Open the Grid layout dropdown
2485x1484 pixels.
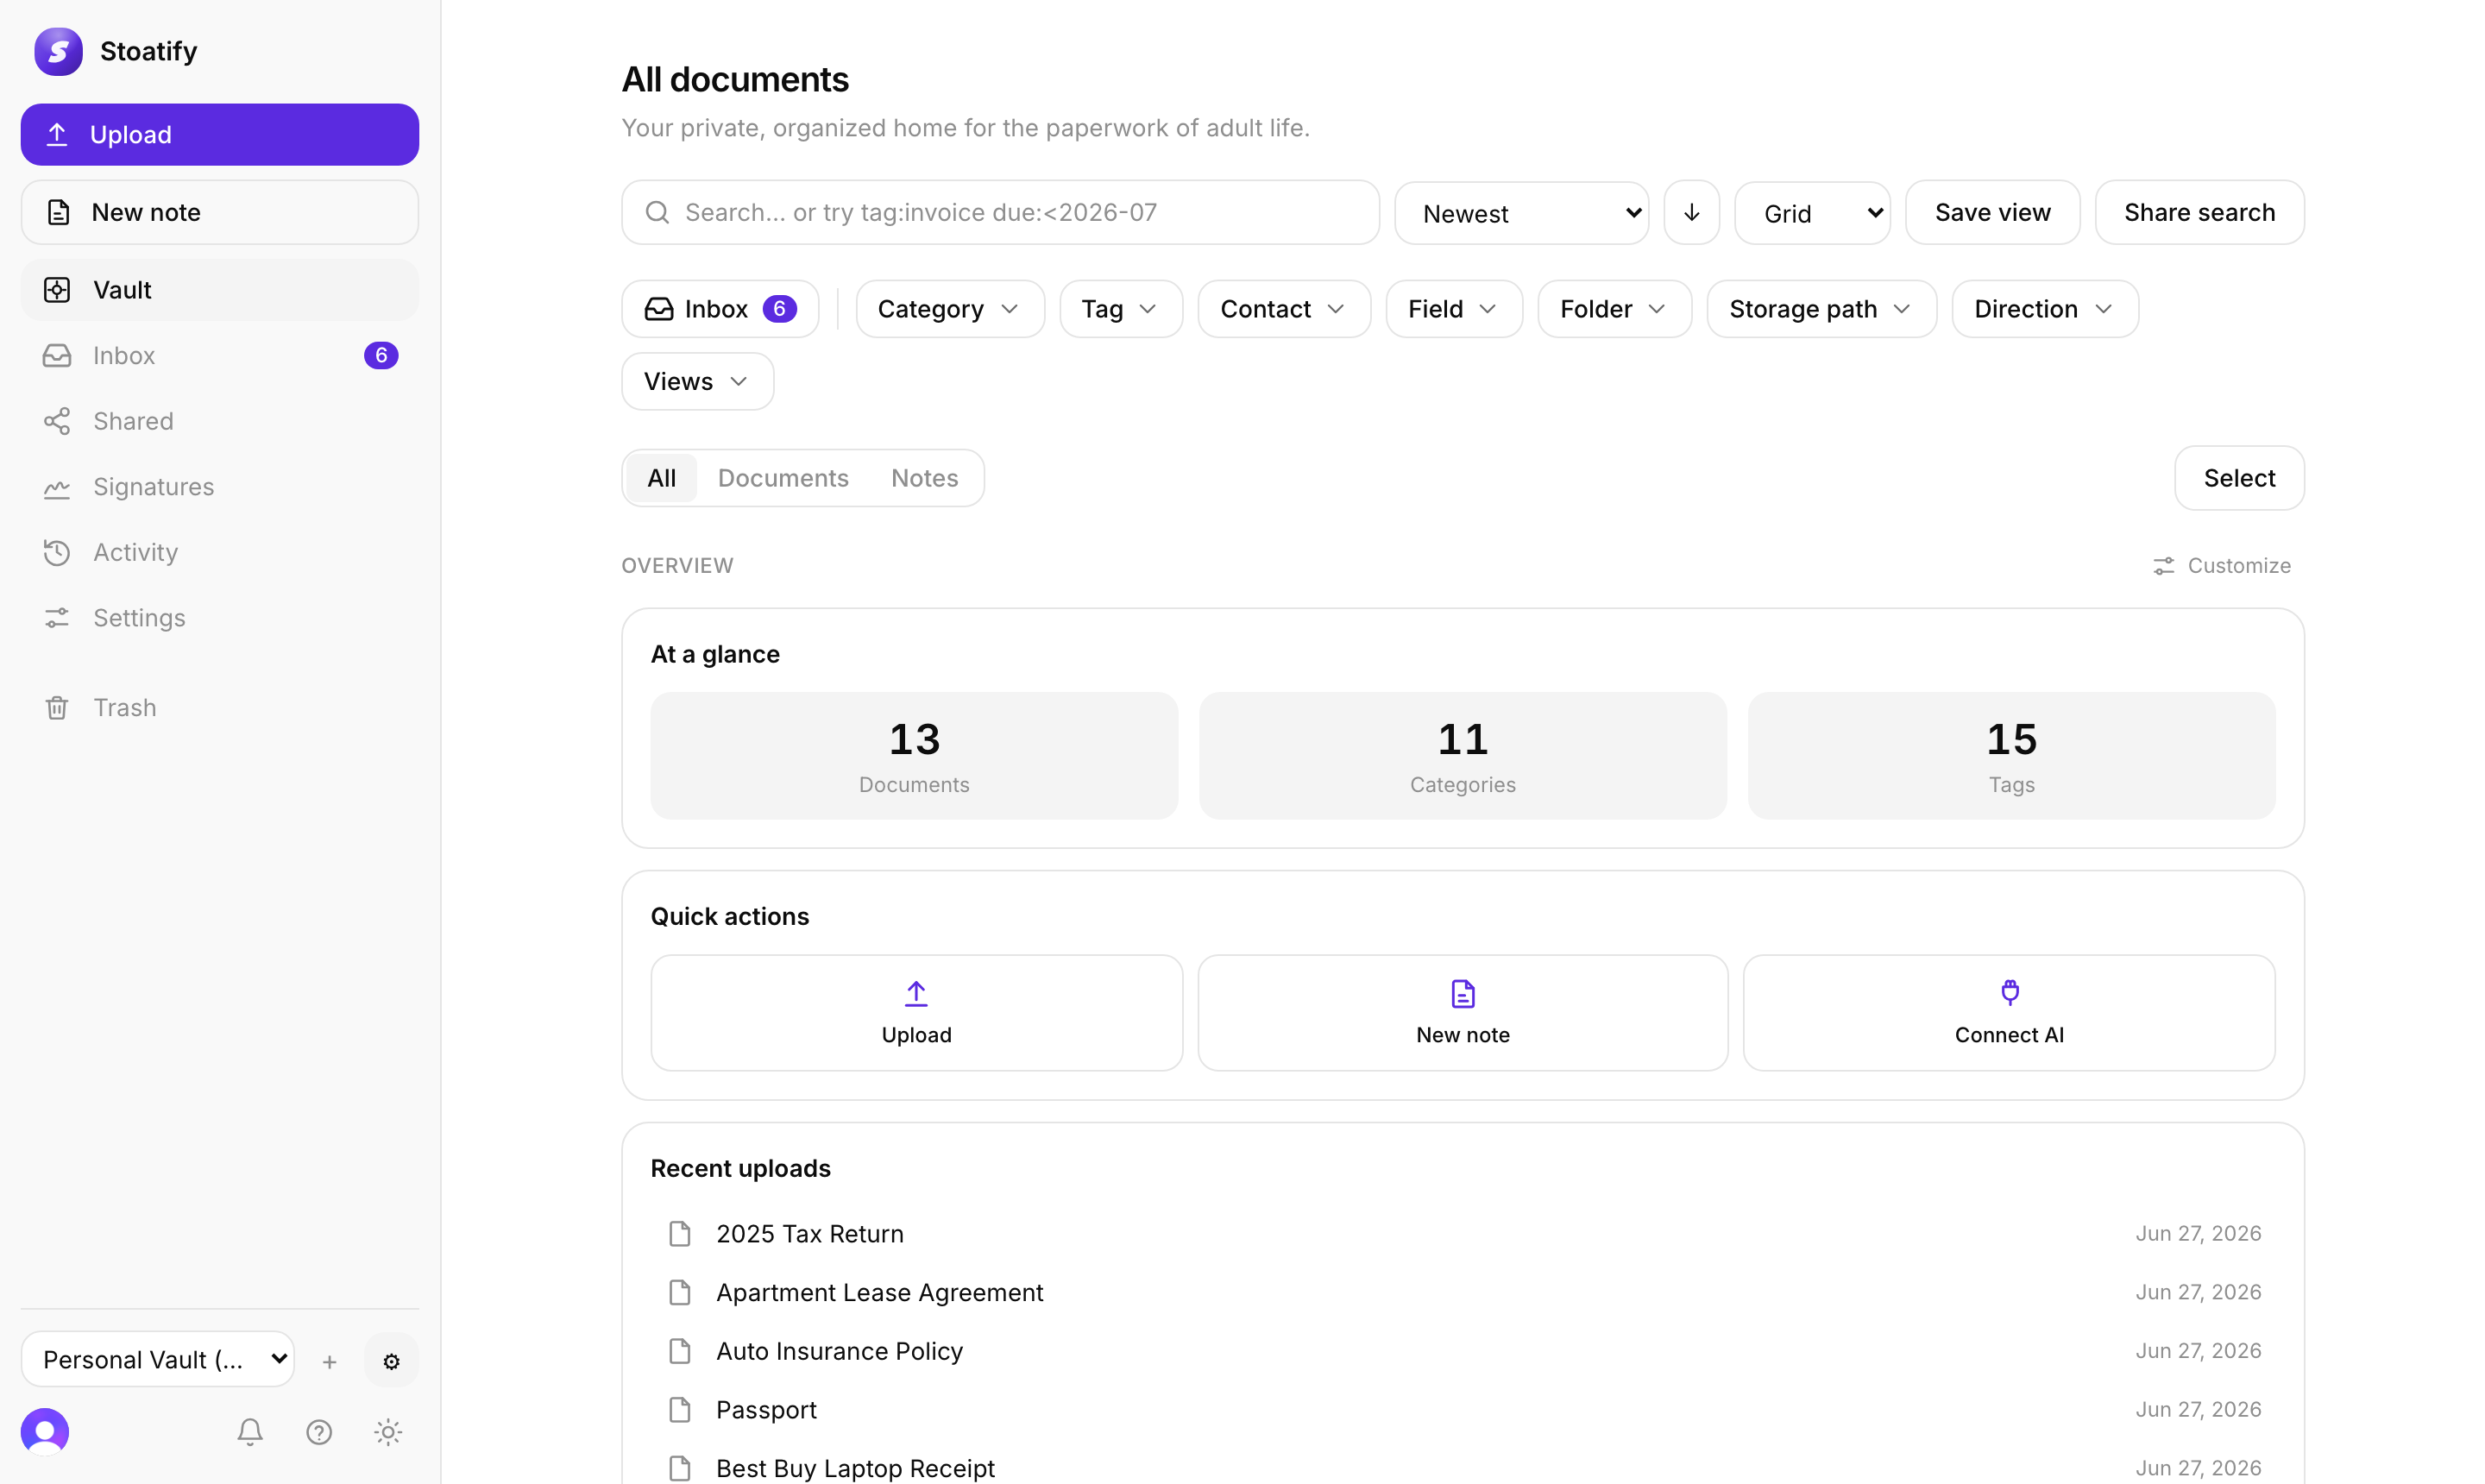pyautogui.click(x=1812, y=213)
